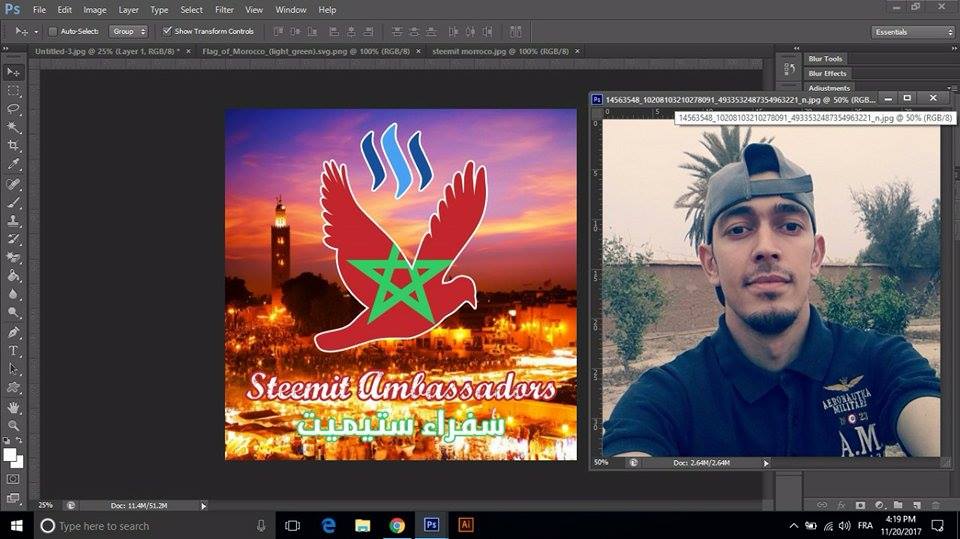
Task: Select the Paint Bucket tool
Action: (13, 276)
